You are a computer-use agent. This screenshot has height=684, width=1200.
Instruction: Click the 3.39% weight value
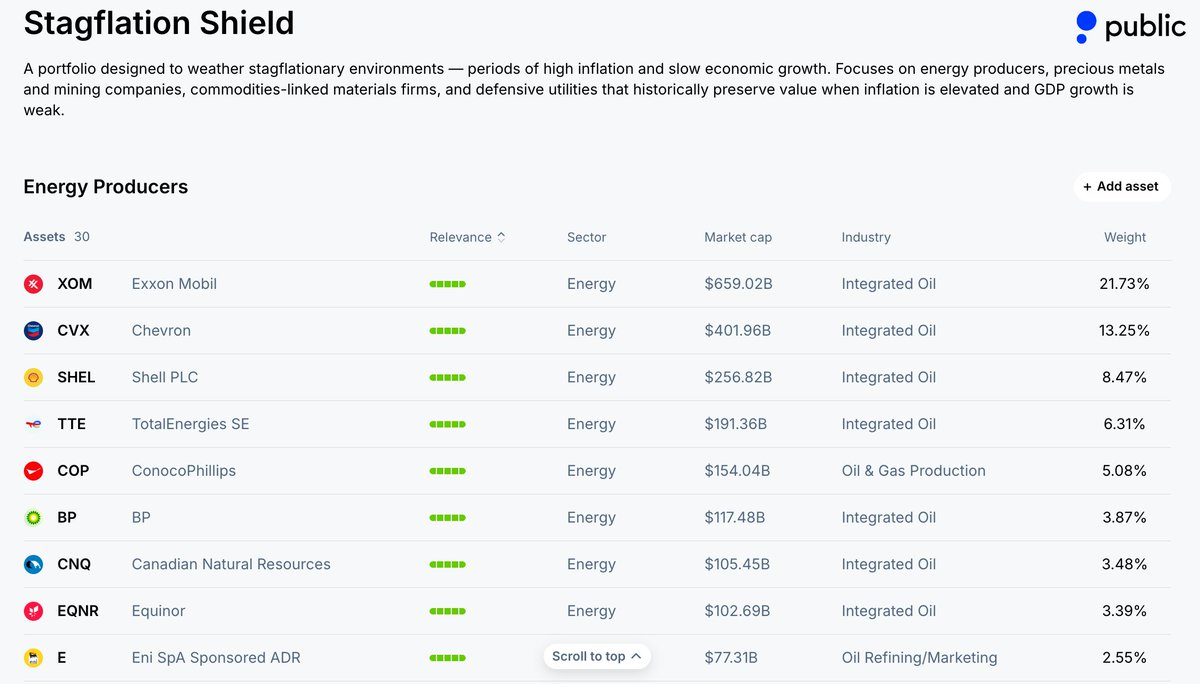1125,611
